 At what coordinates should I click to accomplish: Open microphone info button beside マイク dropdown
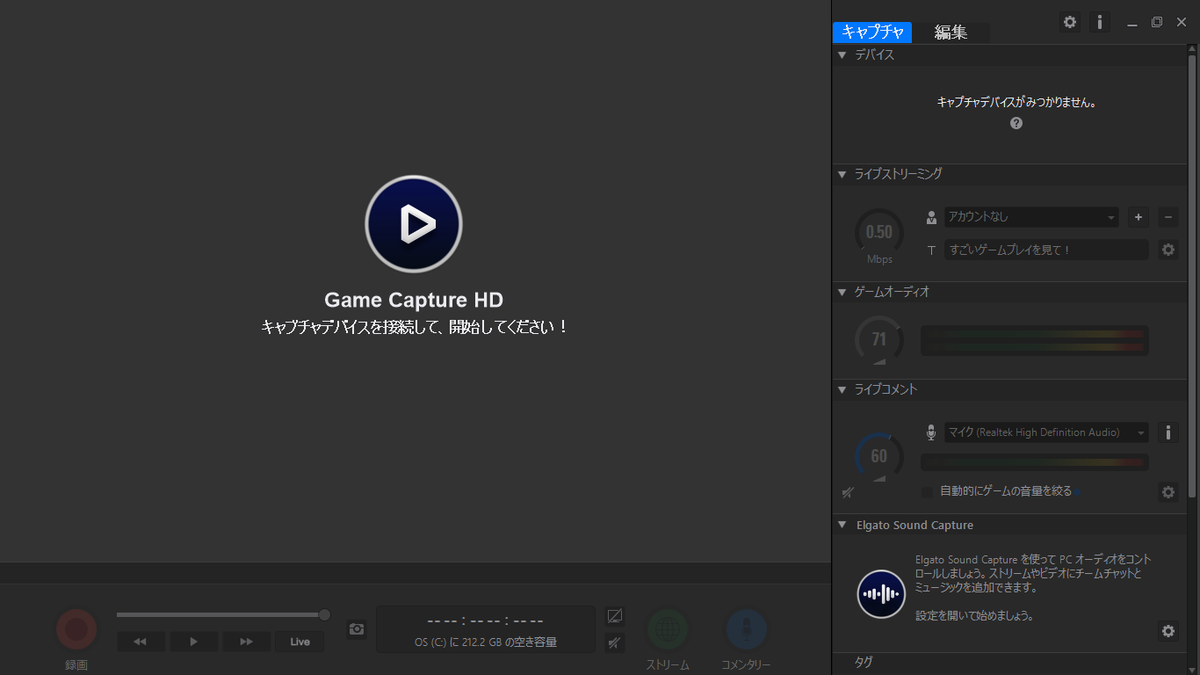pyautogui.click(x=1168, y=432)
